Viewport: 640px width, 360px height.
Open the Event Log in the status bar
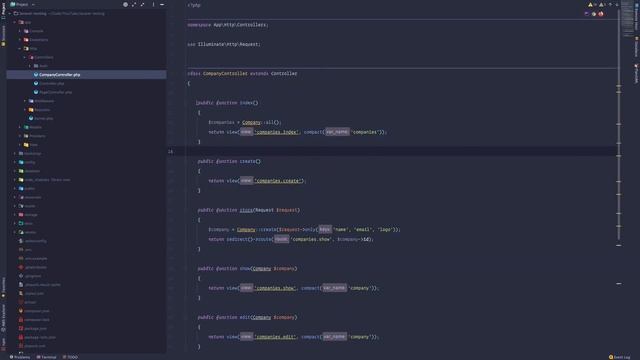(620, 357)
